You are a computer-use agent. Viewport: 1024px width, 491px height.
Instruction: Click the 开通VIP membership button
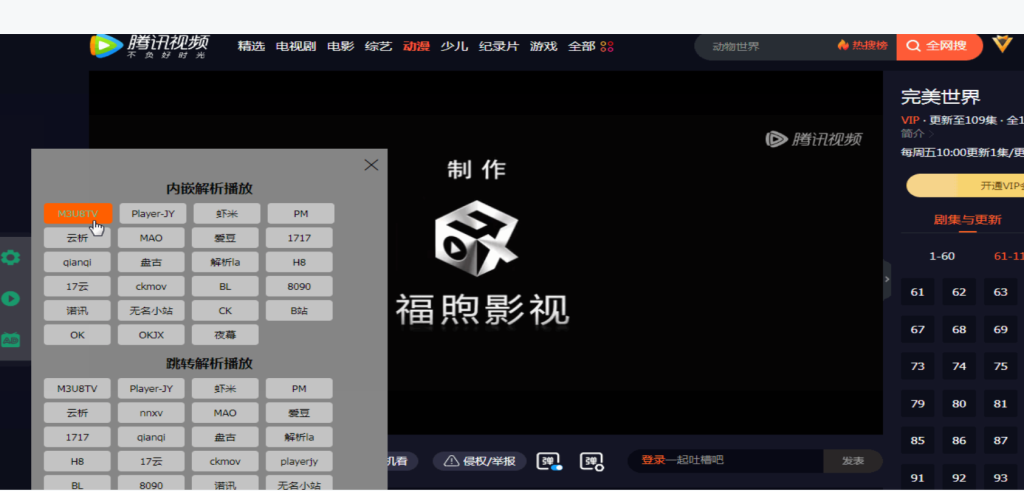click(965, 185)
